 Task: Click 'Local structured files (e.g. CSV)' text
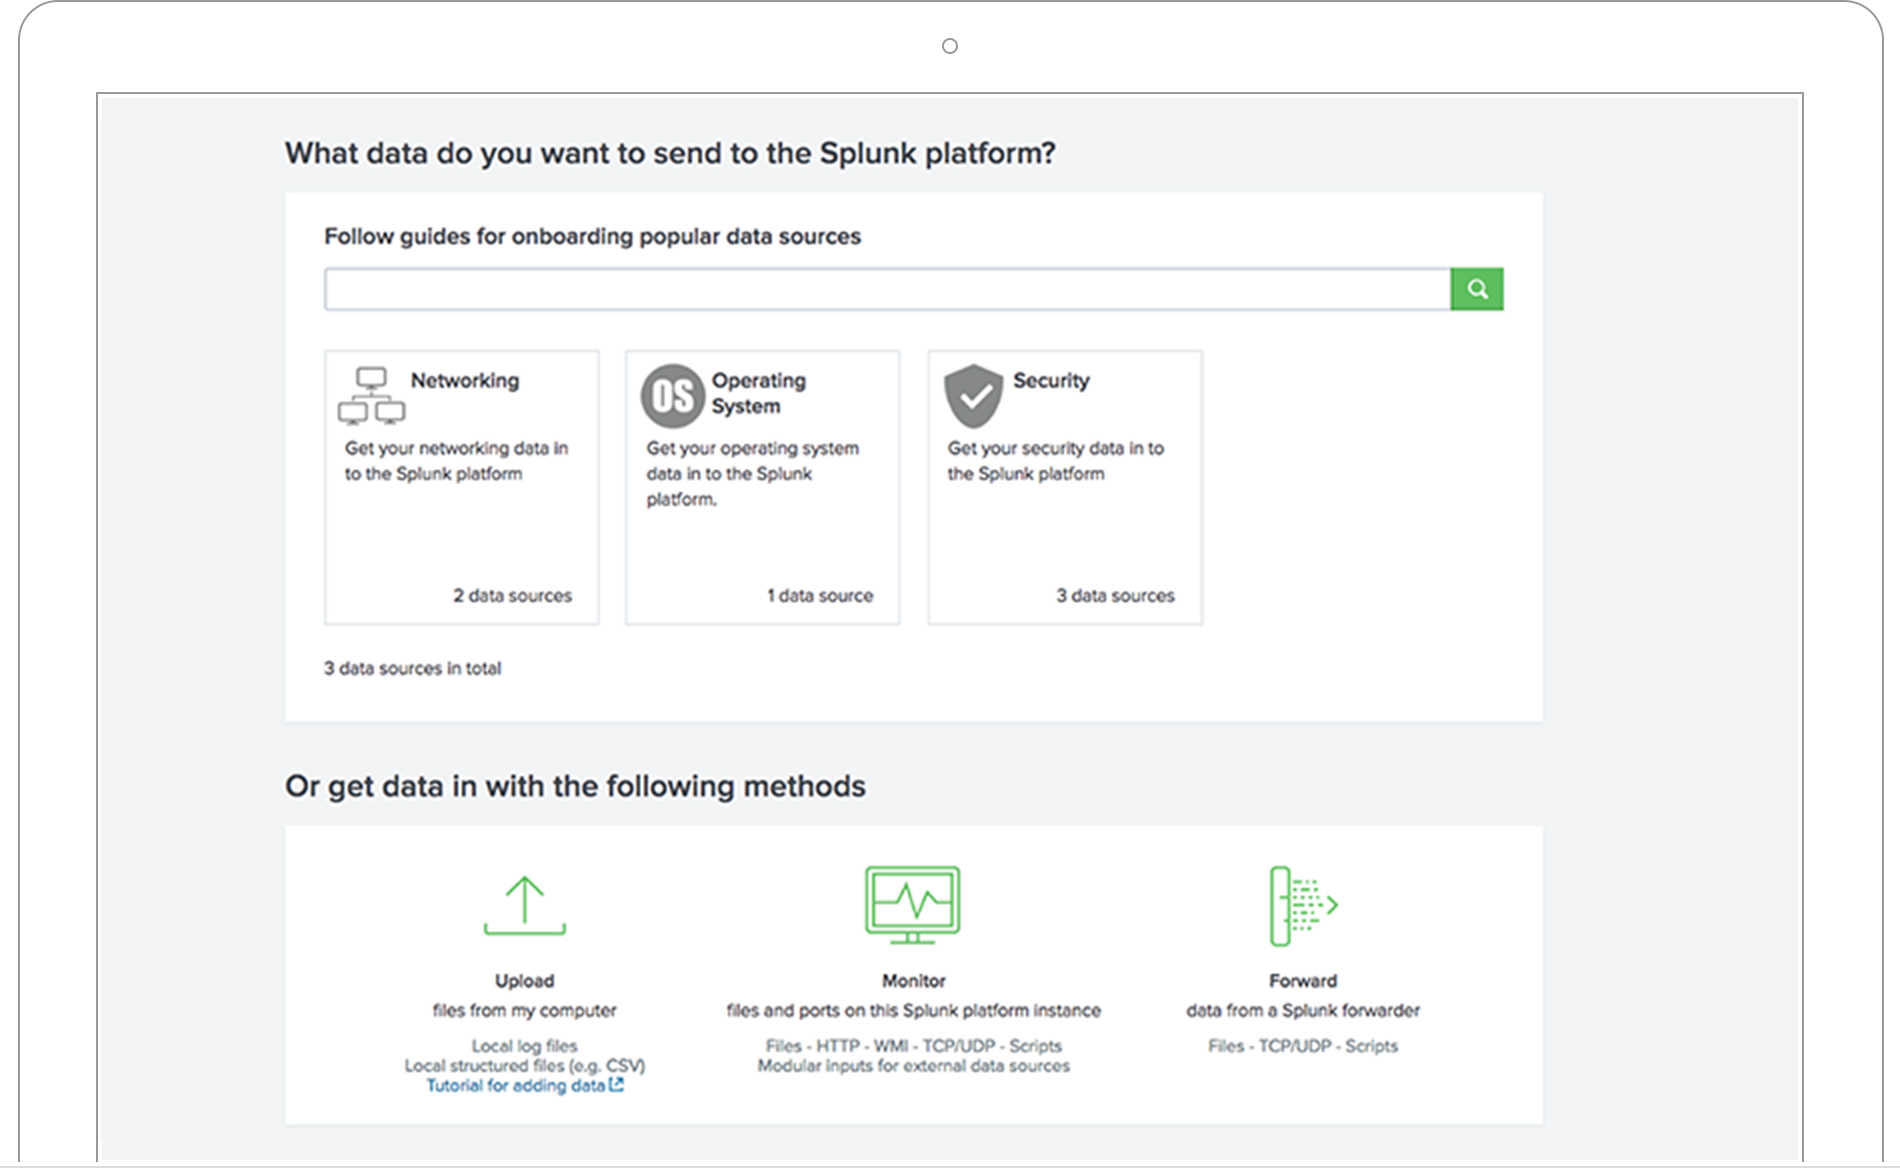tap(524, 1066)
